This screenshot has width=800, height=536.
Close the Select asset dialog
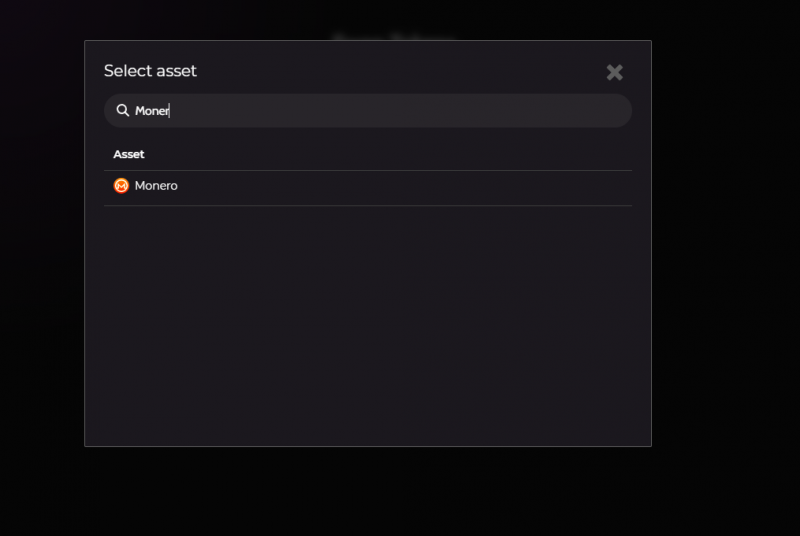614,72
